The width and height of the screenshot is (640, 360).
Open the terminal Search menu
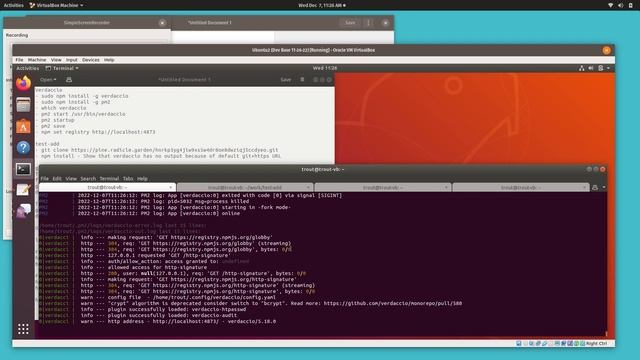pos(88,179)
